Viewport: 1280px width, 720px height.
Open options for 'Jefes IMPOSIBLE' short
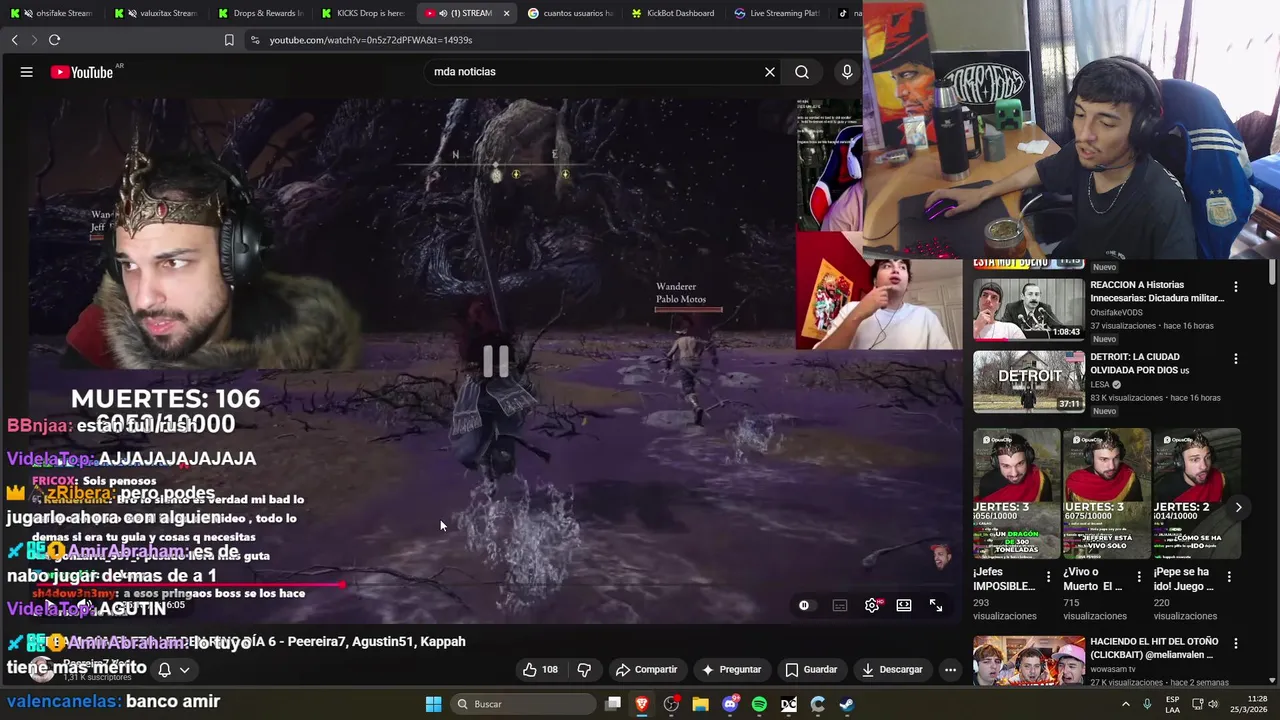(1048, 577)
